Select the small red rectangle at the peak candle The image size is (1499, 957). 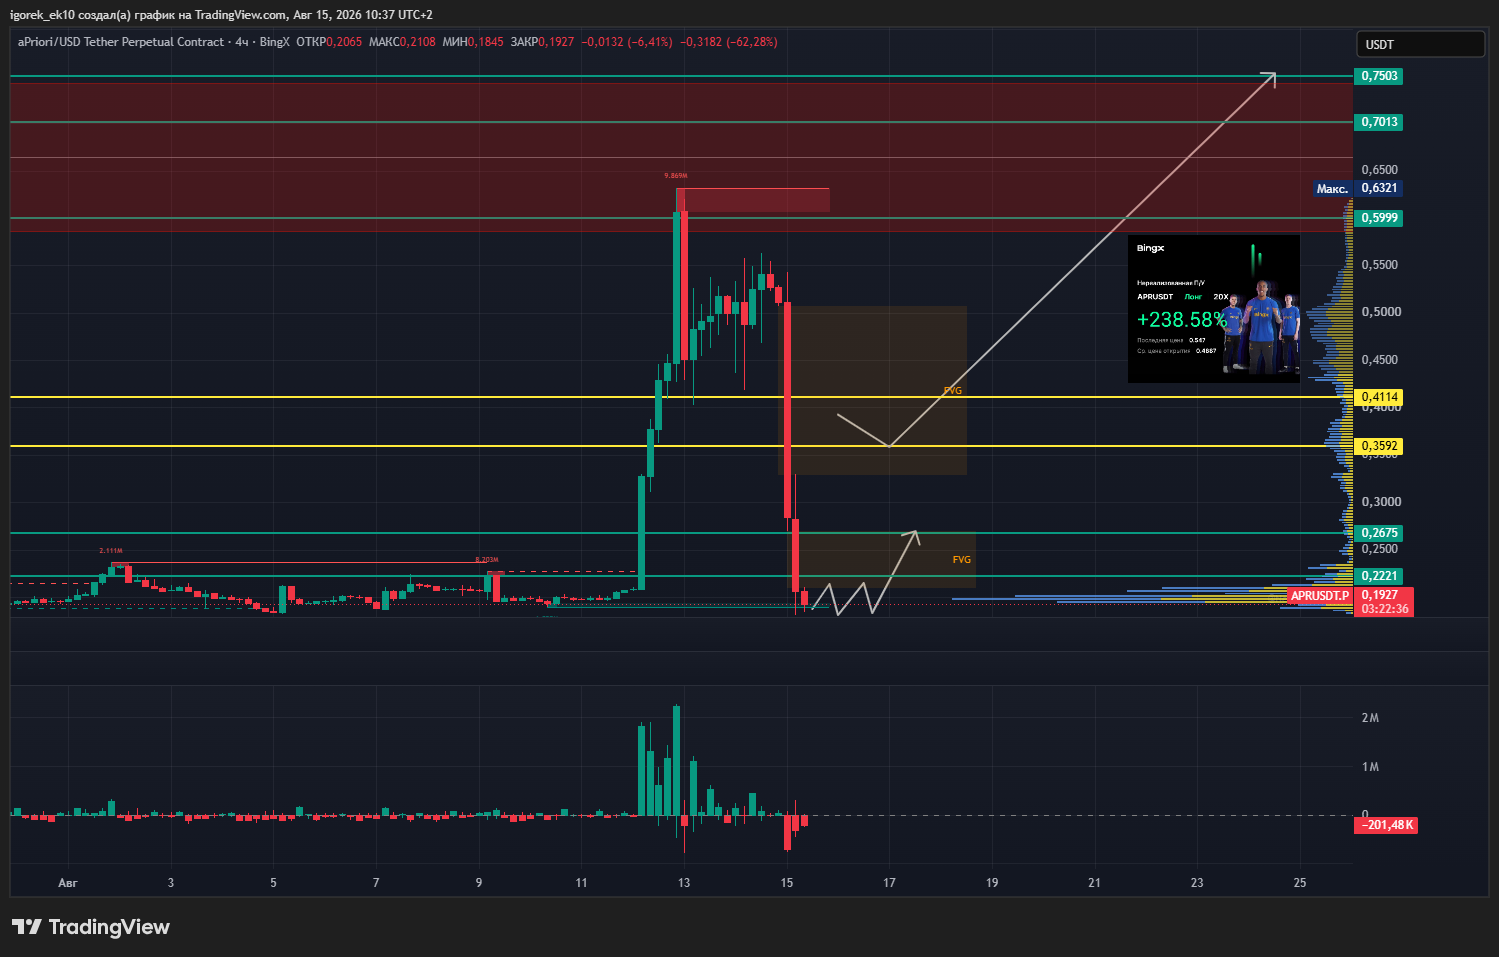(753, 200)
